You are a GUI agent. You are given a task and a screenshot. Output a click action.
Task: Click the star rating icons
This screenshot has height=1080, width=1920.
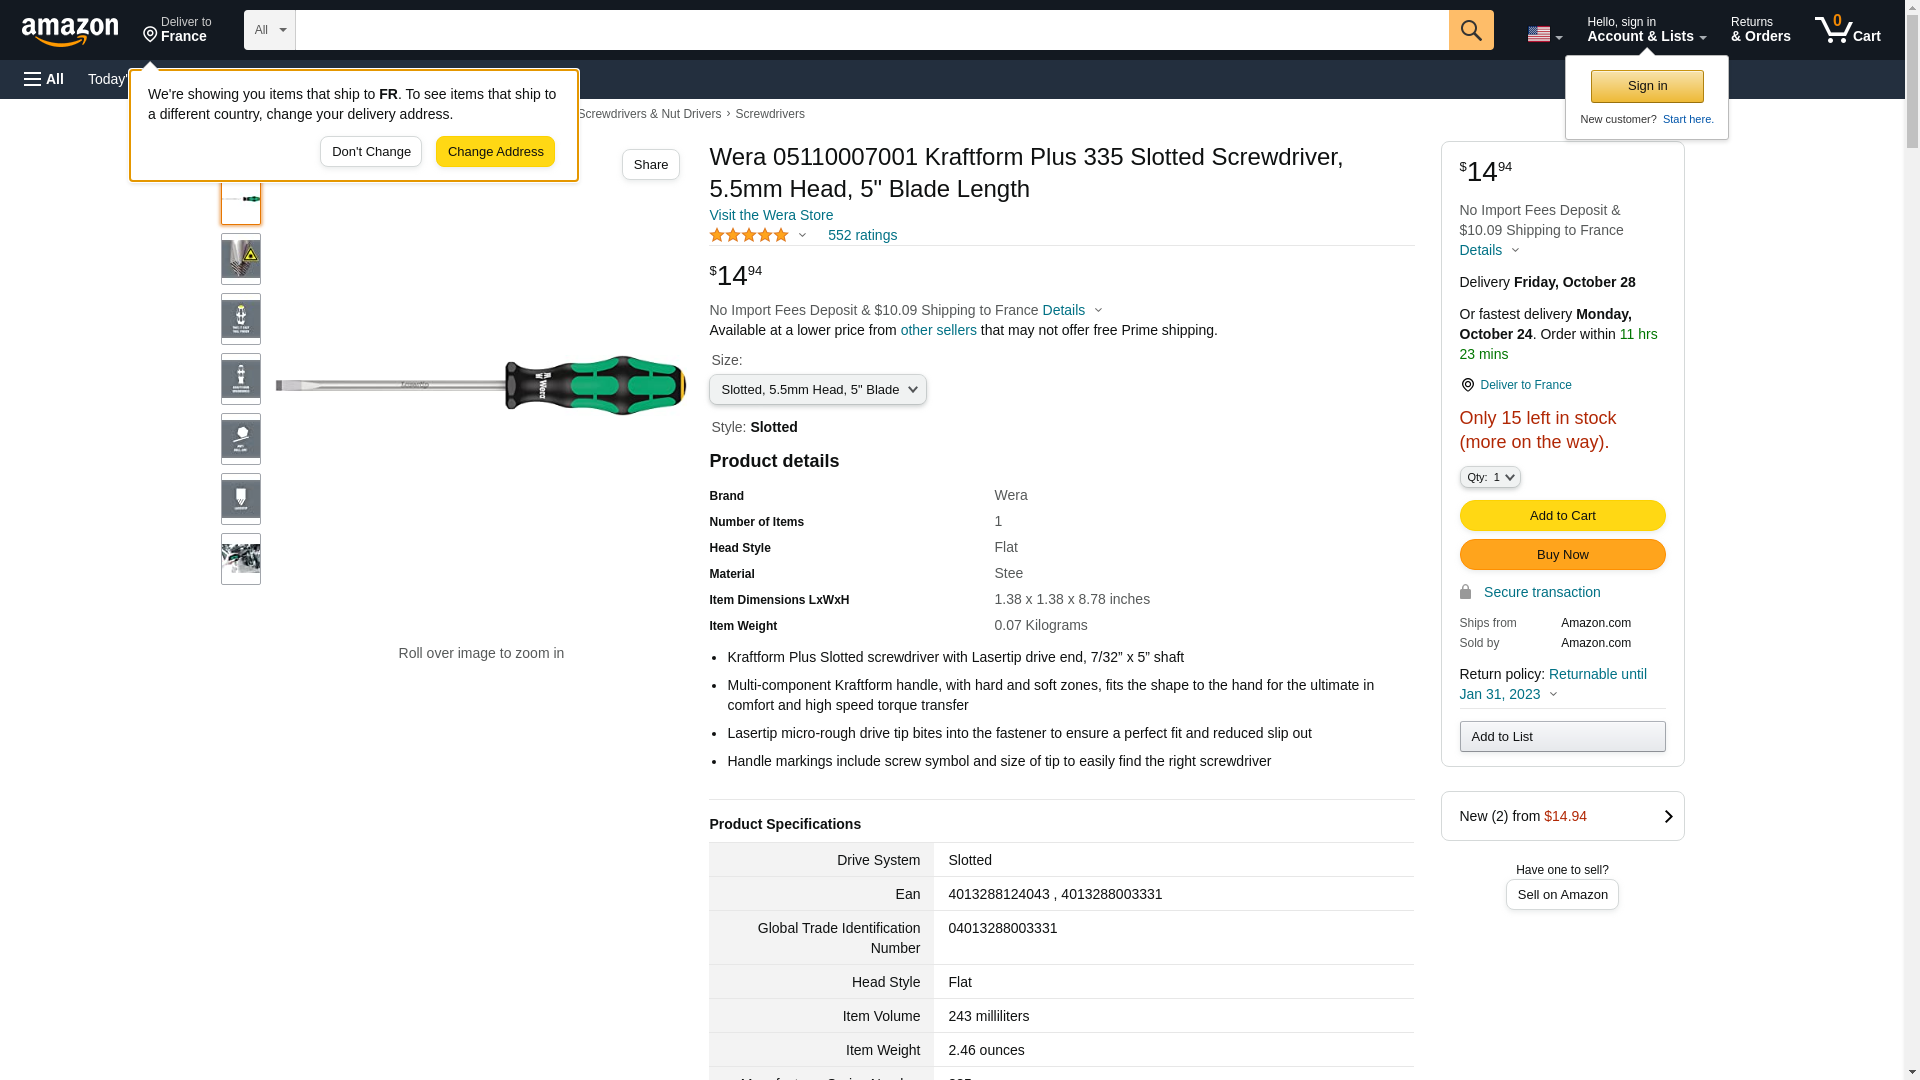click(x=749, y=235)
